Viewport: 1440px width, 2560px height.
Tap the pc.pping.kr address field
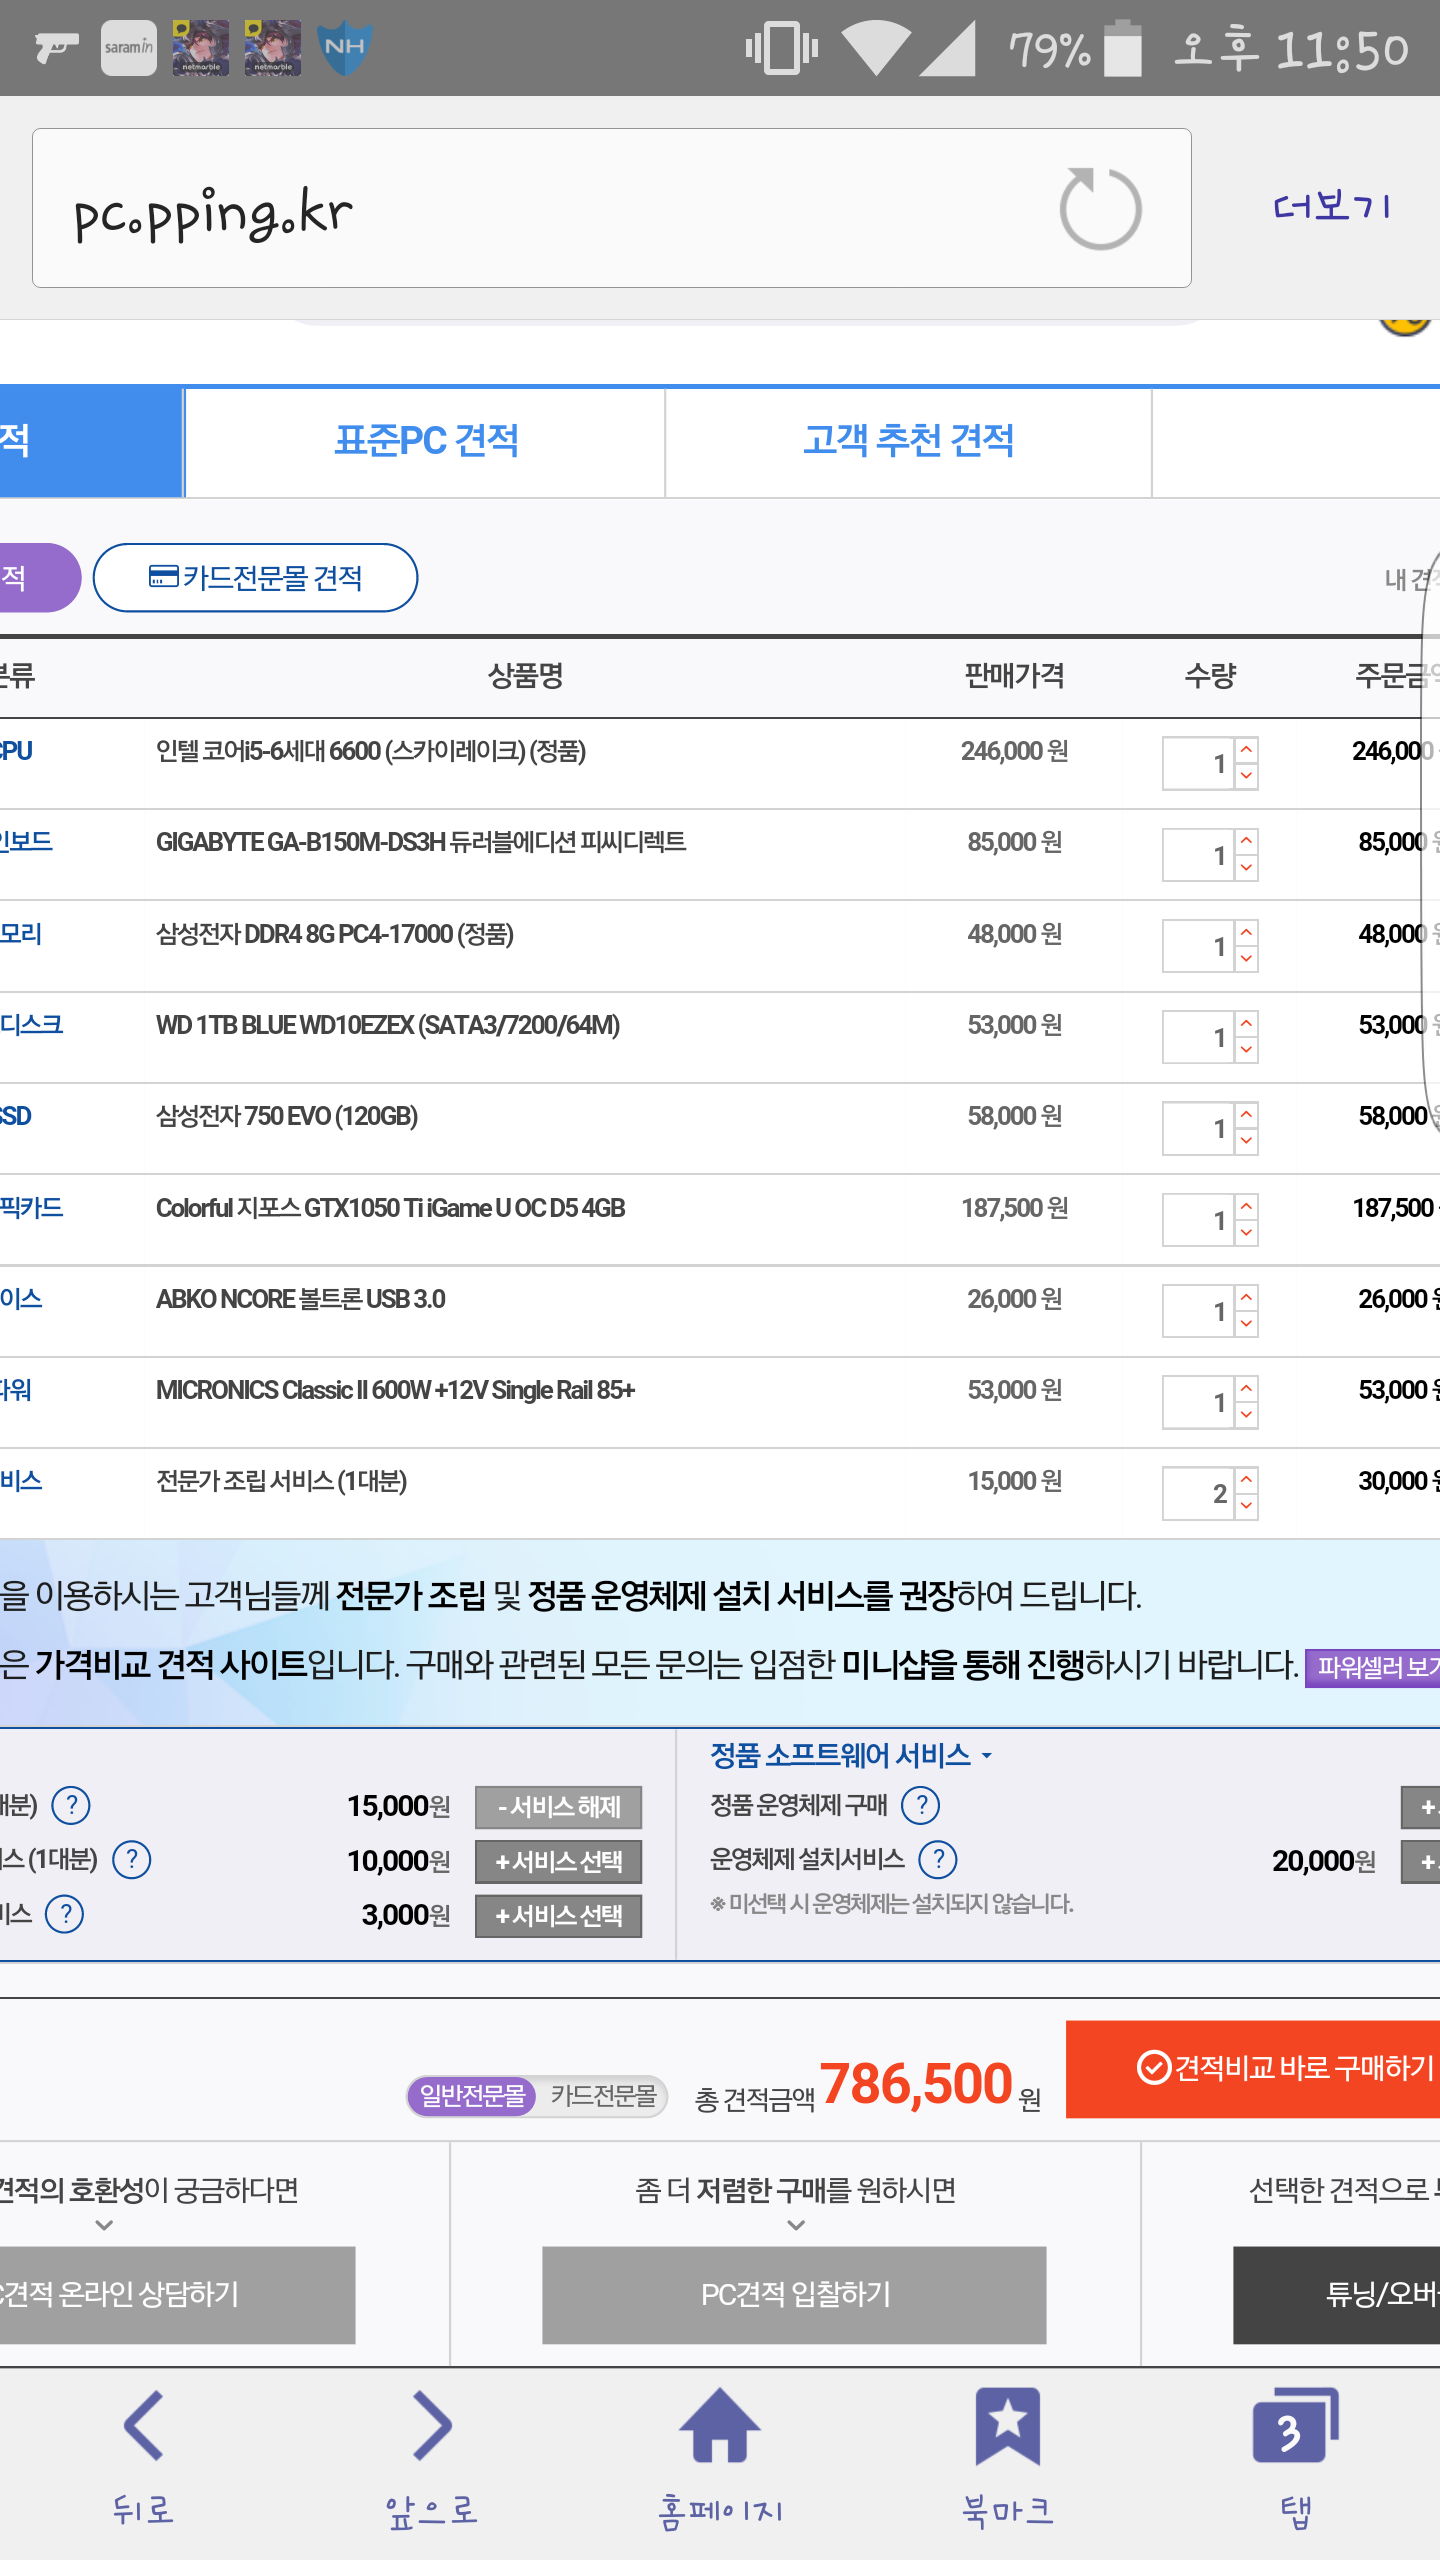(x=540, y=209)
